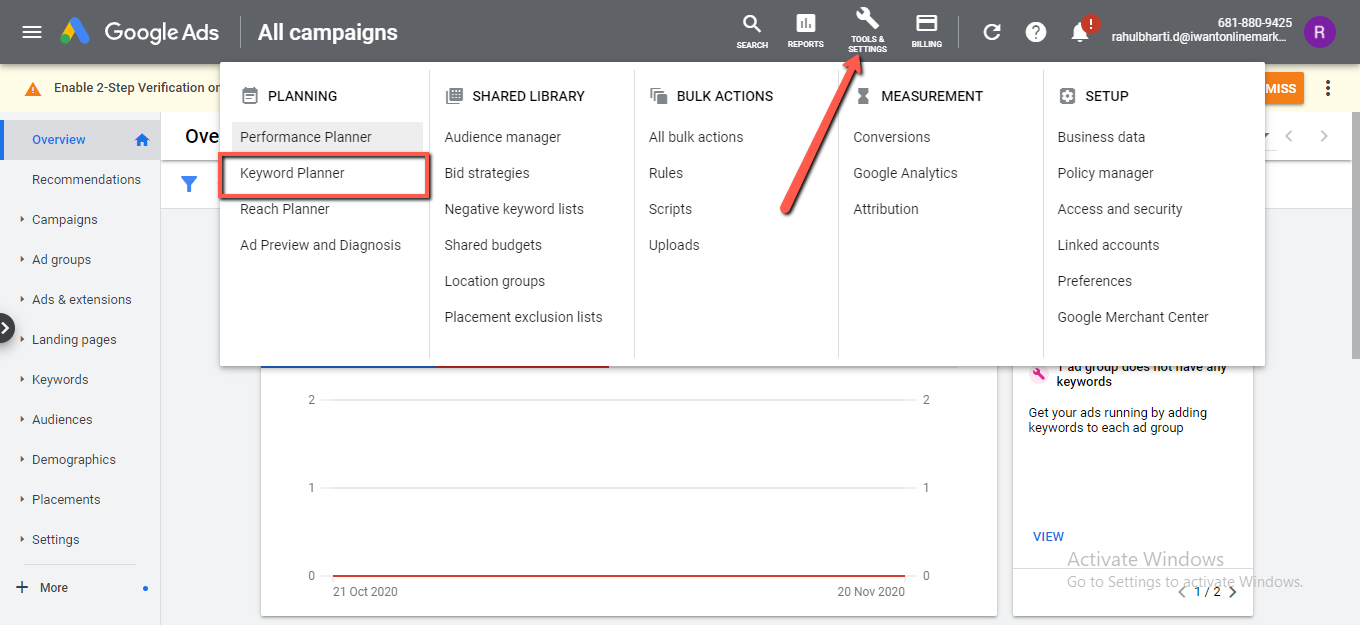Screen dimensions: 1360x625
Task: Go to next recommendation card arrow
Action: 1232,592
